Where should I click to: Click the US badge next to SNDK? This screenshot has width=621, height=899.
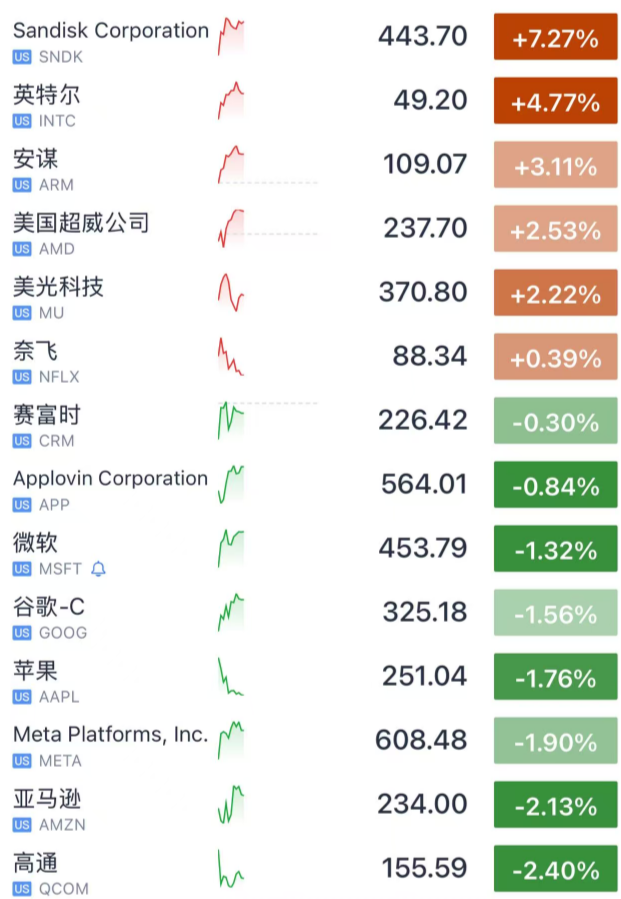pyautogui.click(x=22, y=57)
